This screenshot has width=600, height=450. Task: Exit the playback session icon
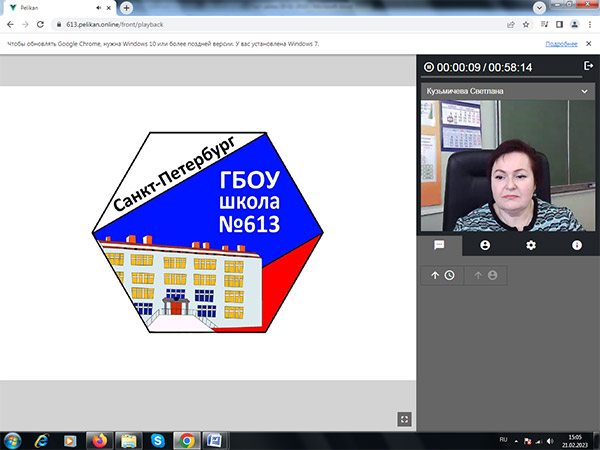pyautogui.click(x=588, y=66)
